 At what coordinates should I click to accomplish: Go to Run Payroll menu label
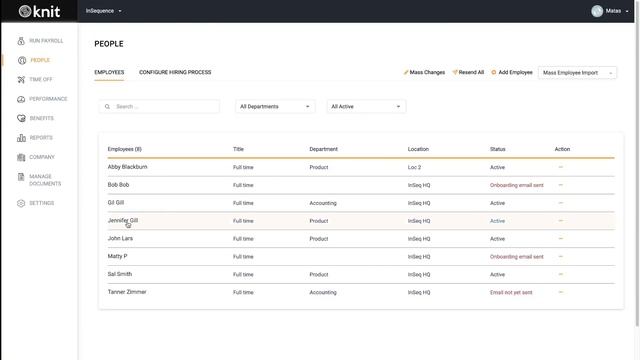click(x=46, y=41)
